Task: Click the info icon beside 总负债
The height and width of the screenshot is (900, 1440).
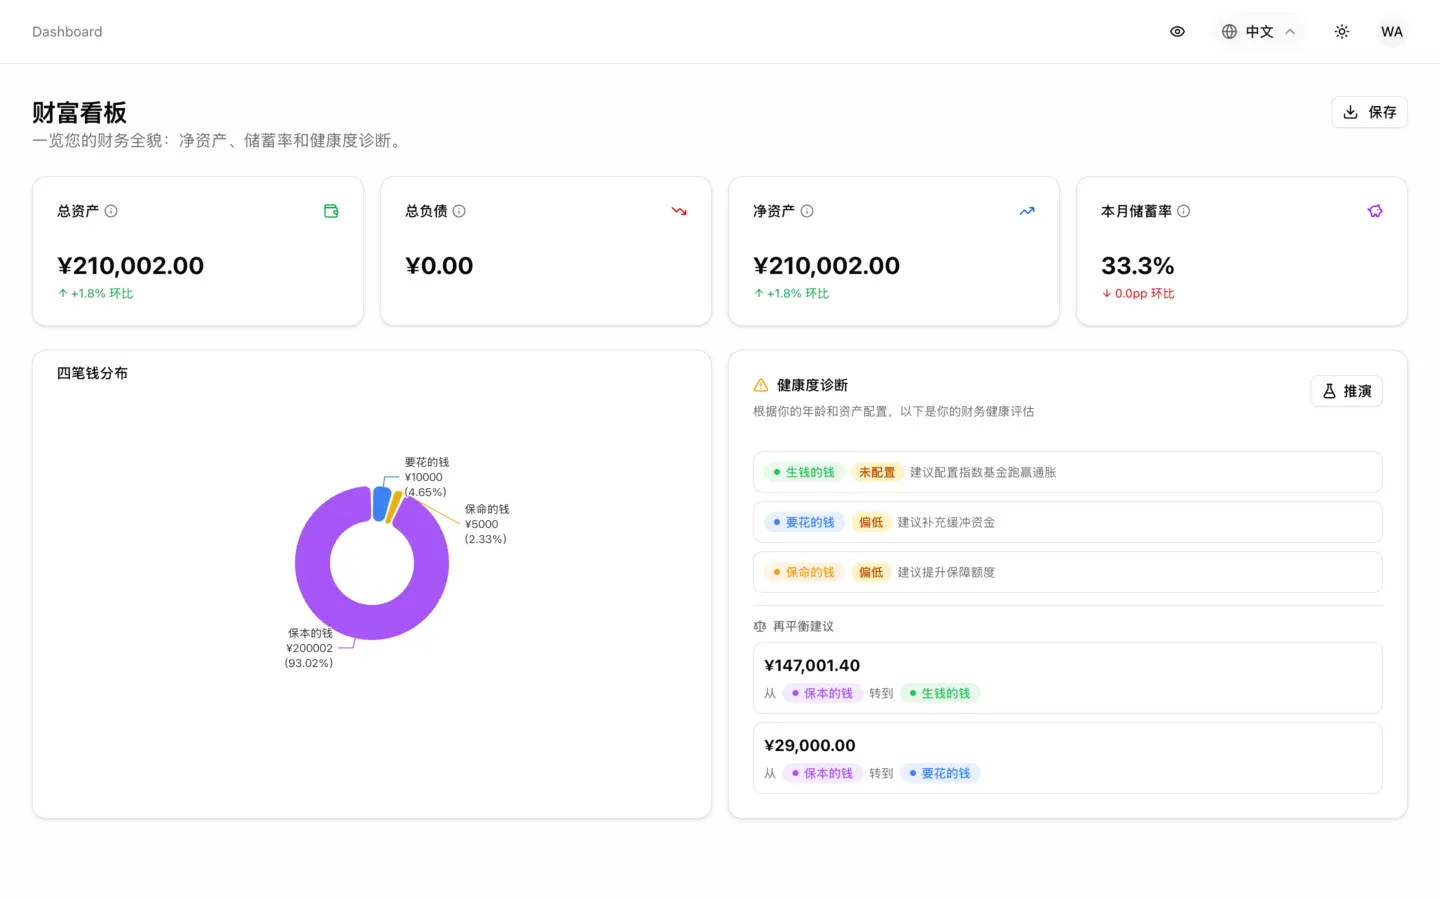Action: [x=459, y=211]
